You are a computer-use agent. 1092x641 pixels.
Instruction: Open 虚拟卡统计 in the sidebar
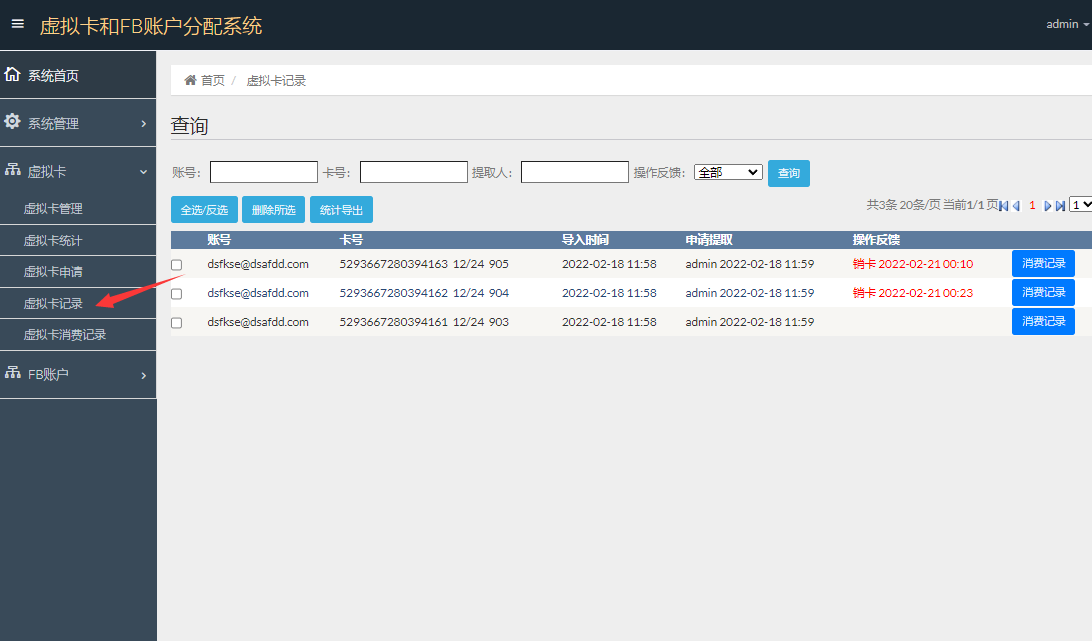53,240
